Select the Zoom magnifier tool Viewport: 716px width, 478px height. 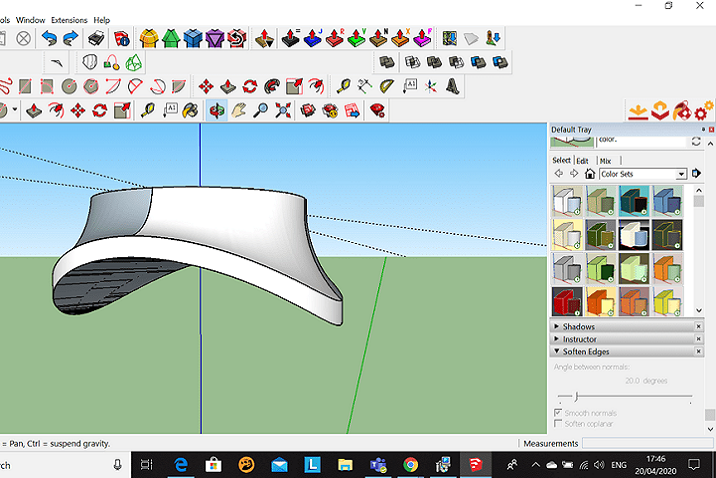tap(261, 110)
